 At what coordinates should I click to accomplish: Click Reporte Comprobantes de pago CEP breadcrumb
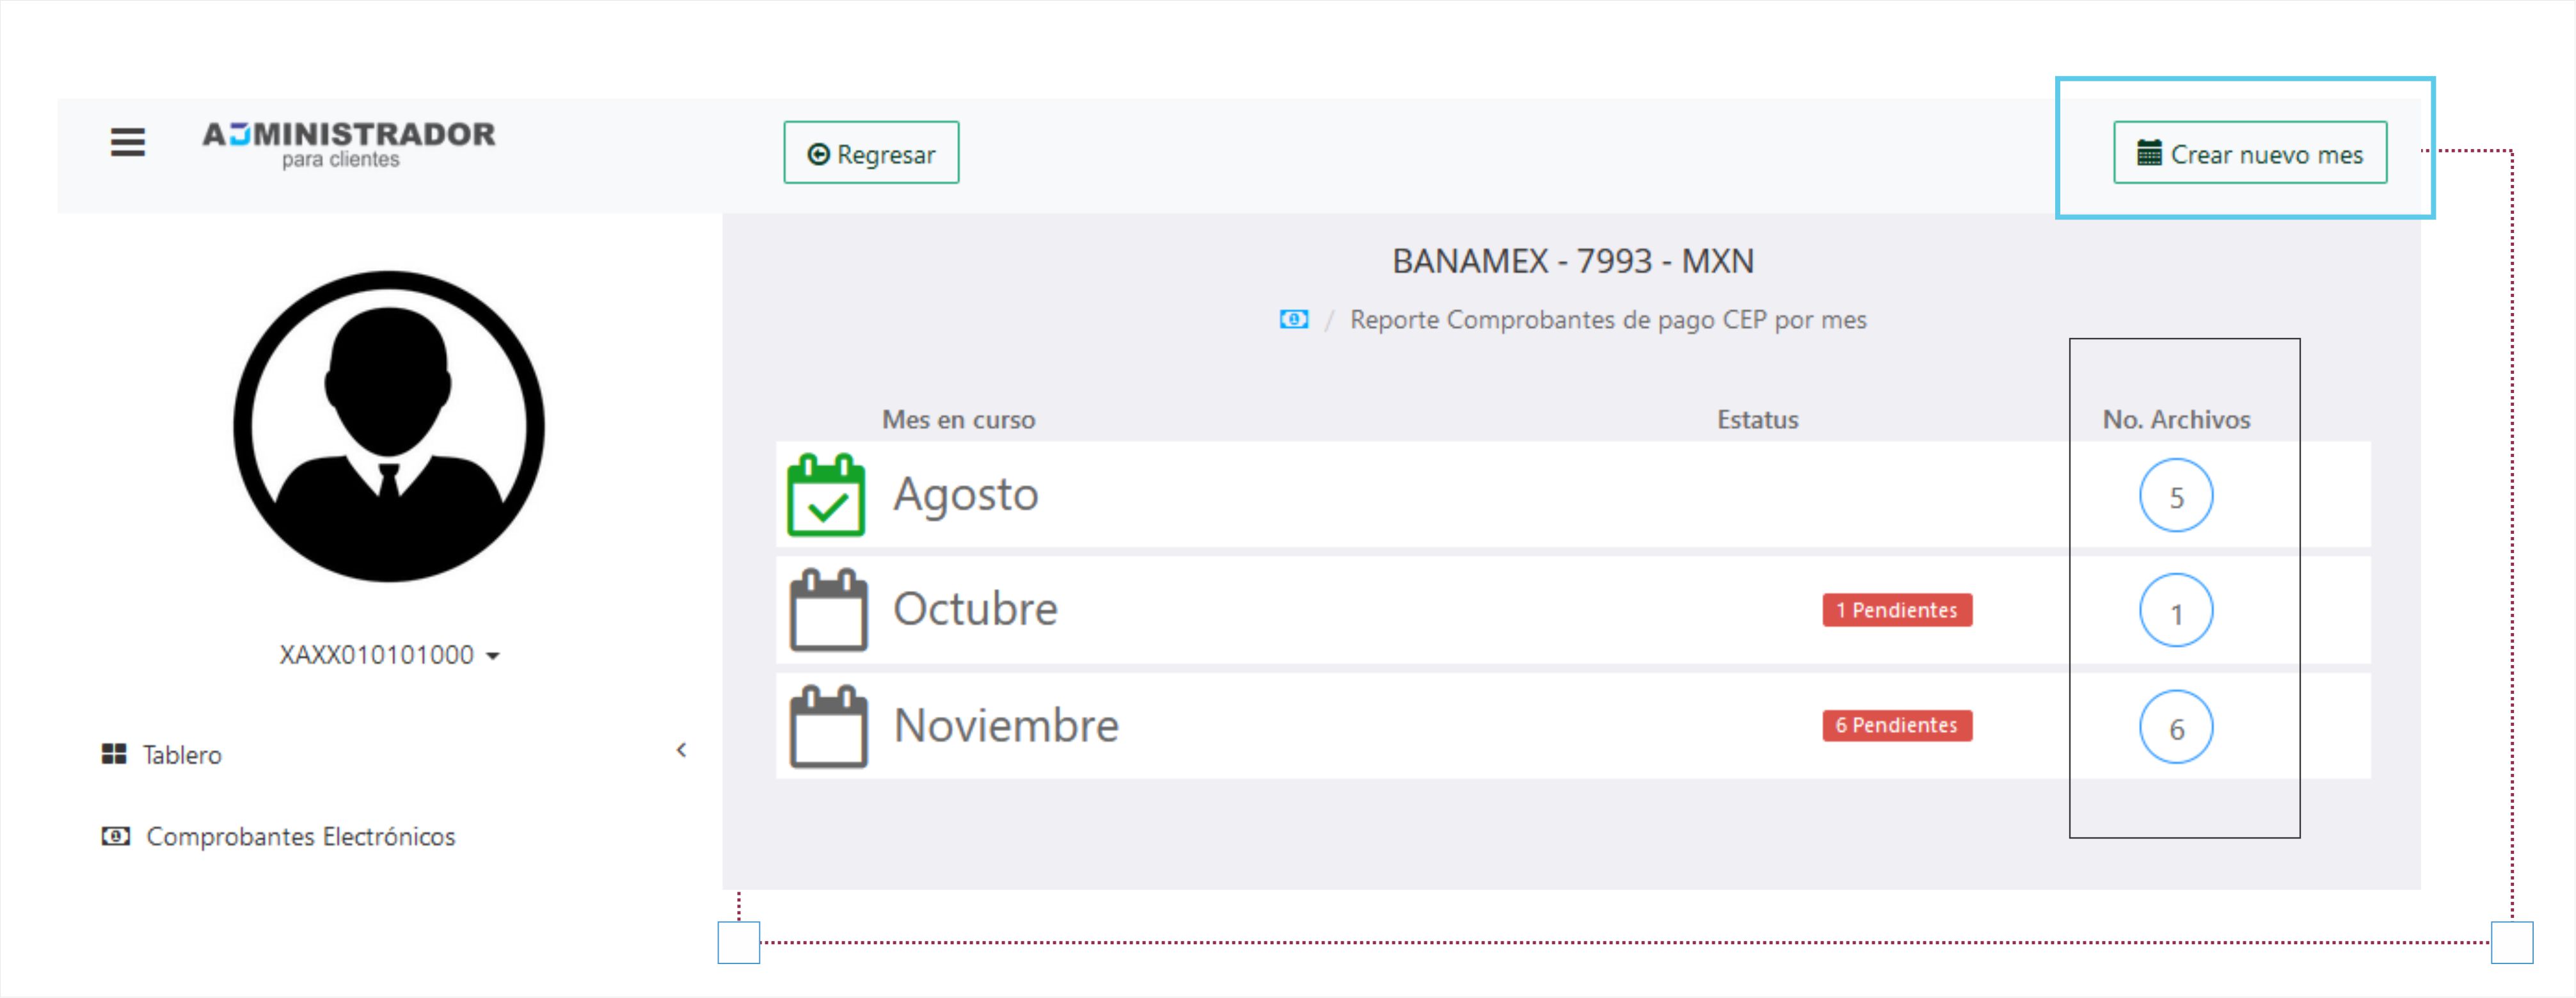click(1607, 320)
